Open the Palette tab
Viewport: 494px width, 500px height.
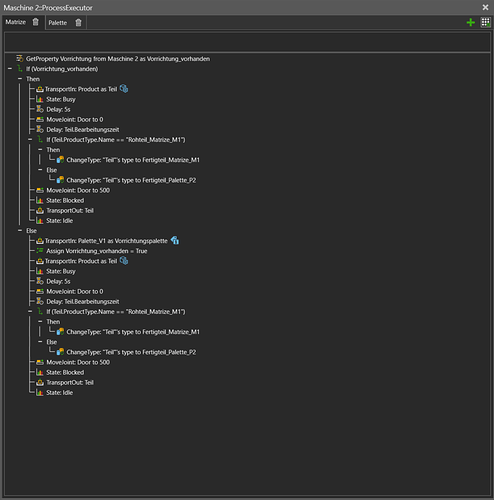click(58, 23)
